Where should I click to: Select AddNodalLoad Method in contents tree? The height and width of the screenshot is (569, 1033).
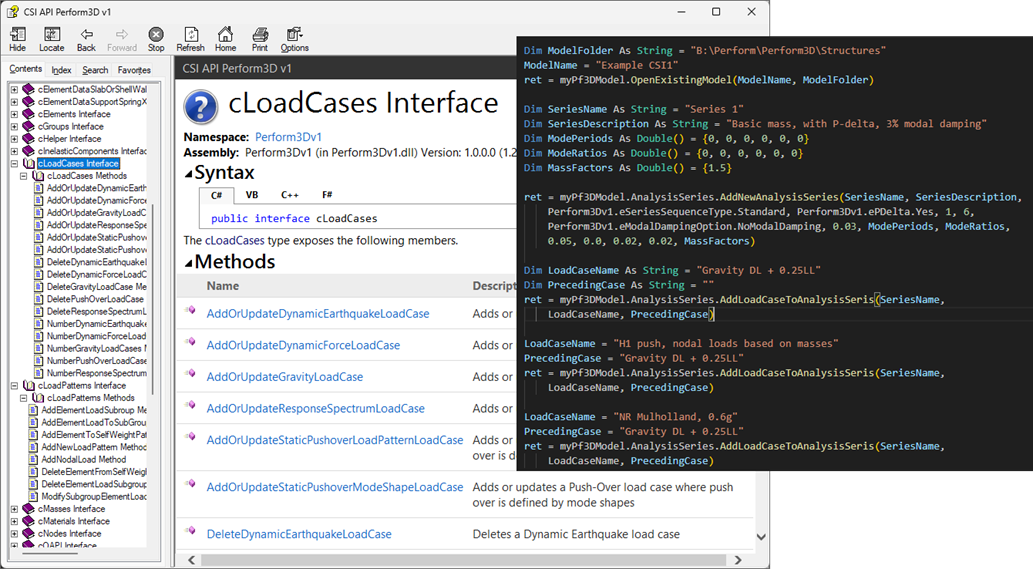click(83, 459)
